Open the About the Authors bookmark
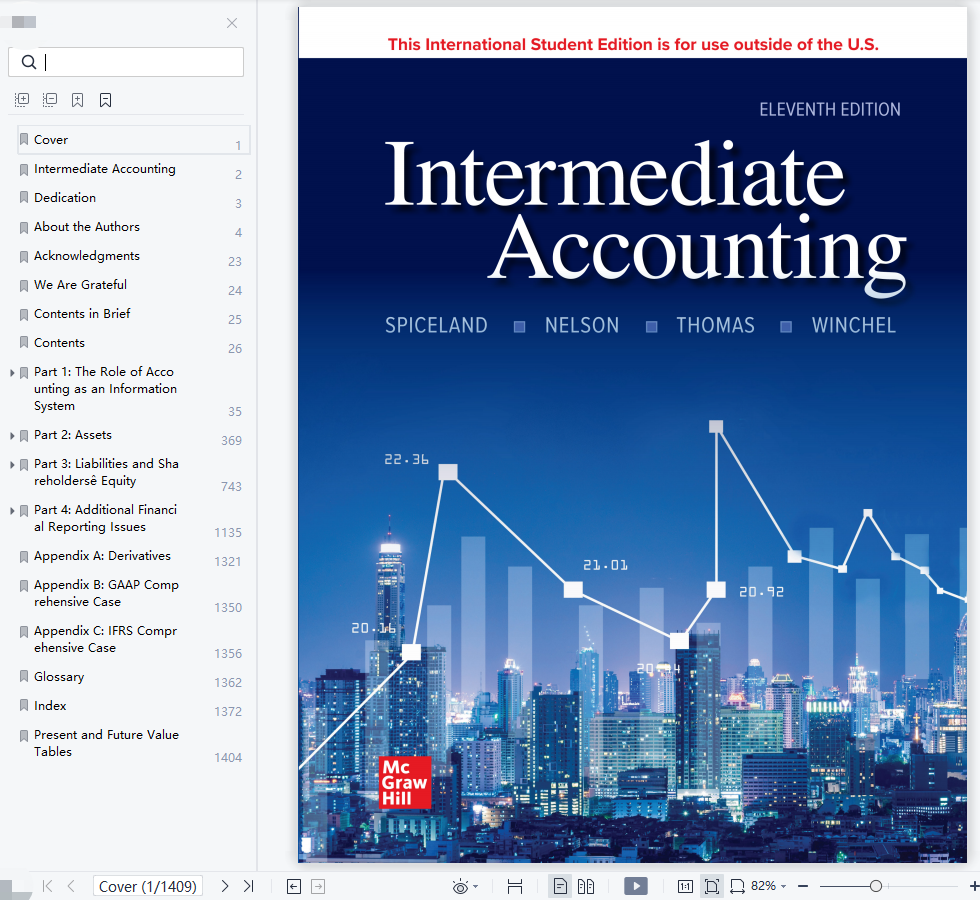 coord(87,227)
